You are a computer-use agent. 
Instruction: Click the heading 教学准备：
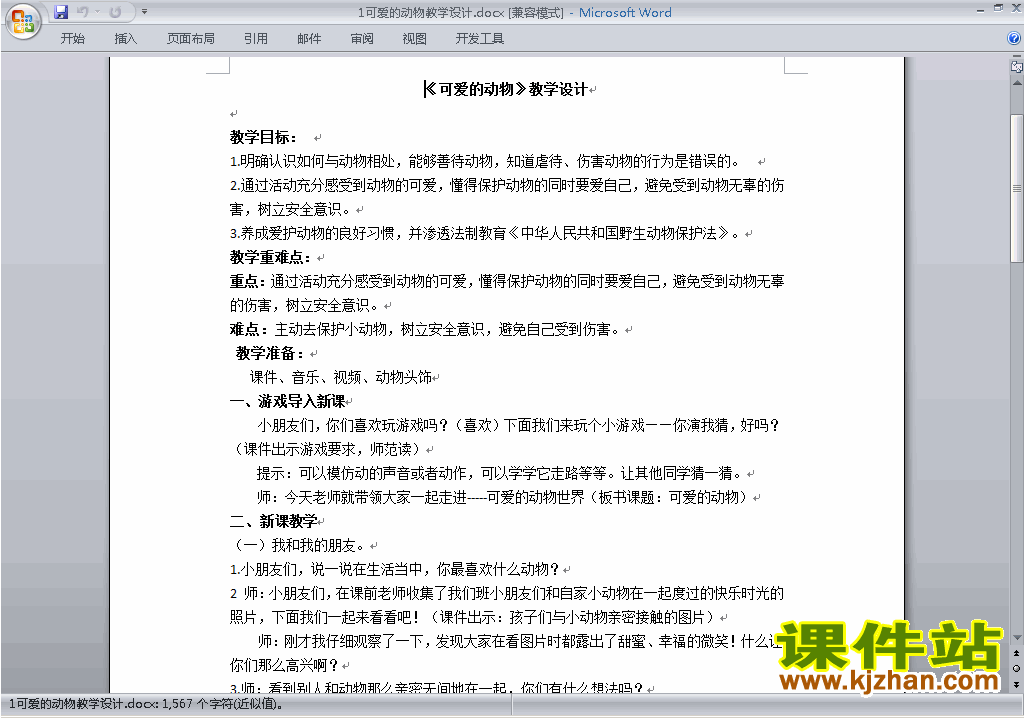coord(270,353)
